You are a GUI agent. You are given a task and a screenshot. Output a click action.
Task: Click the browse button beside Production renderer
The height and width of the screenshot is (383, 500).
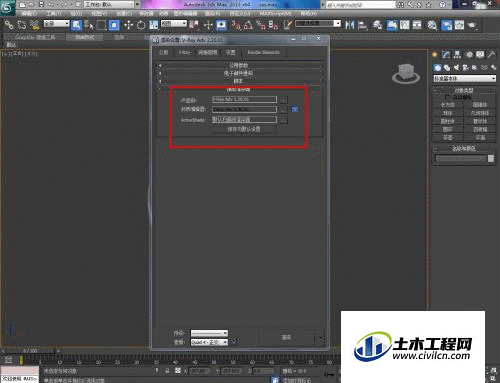tap(283, 100)
